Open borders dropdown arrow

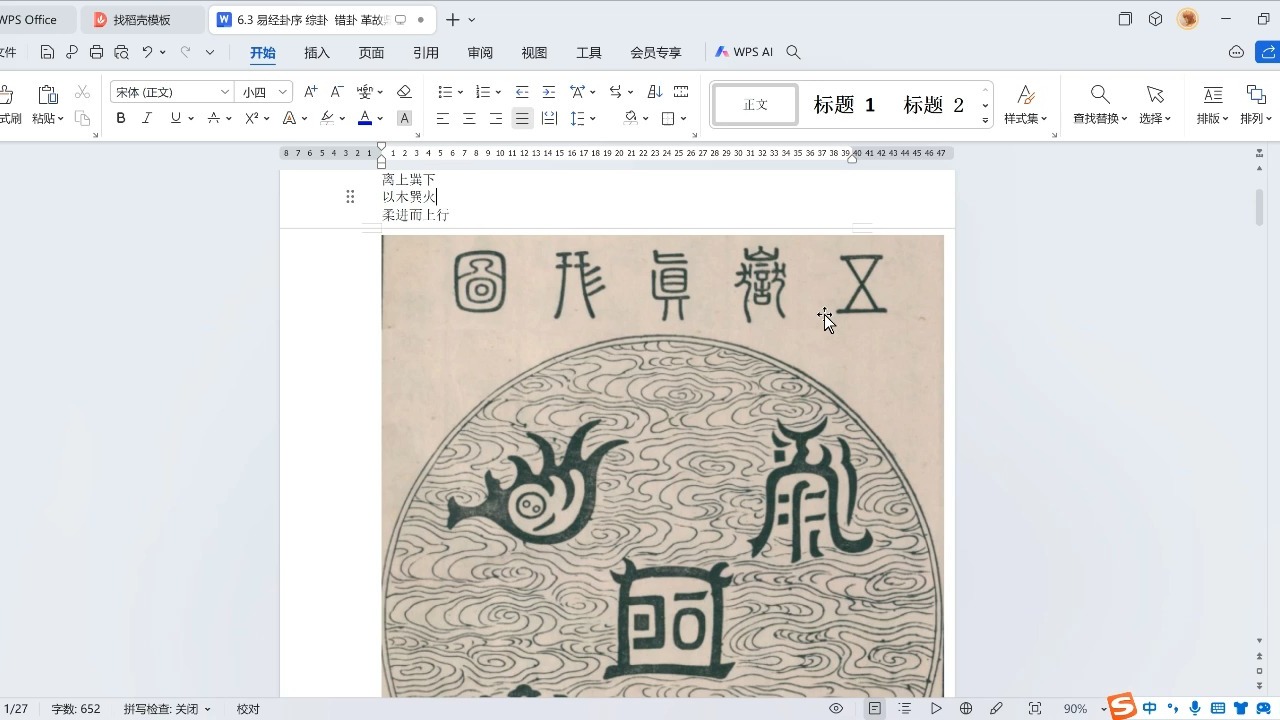point(682,118)
